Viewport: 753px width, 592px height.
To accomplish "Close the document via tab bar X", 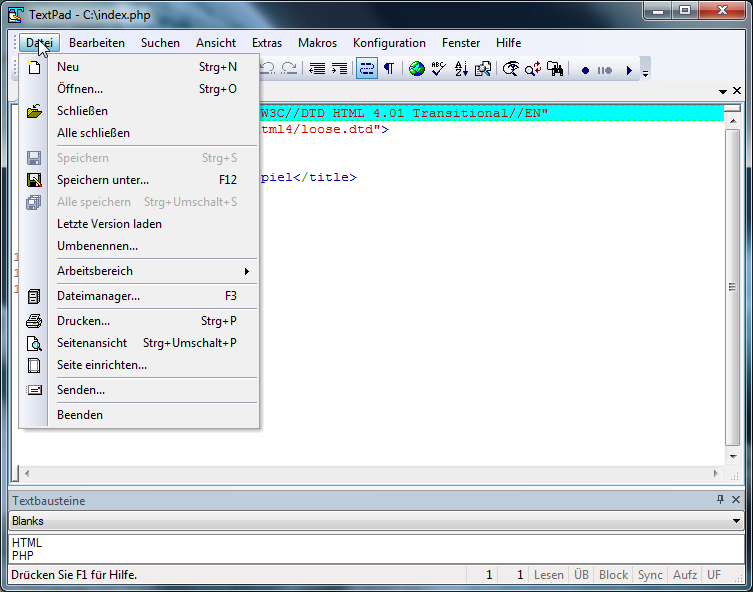I will coord(737,90).
